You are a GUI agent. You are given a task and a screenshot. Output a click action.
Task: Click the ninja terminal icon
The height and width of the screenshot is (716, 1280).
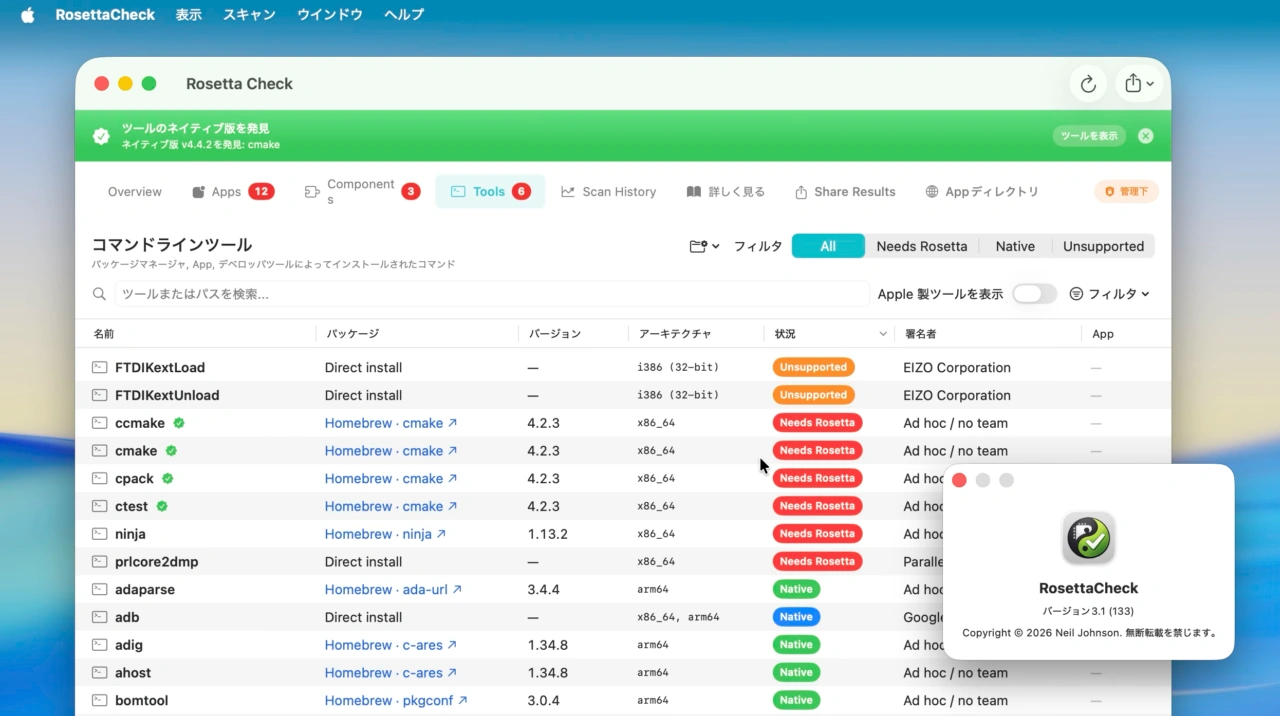pos(99,534)
